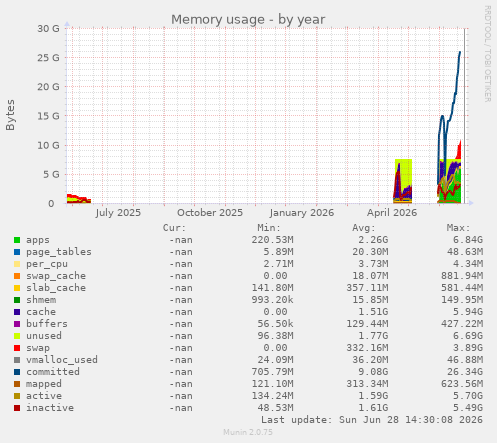Viewport: 497px width, 443px height.
Task: Click the 'swap' legend label
Action: 38,348
